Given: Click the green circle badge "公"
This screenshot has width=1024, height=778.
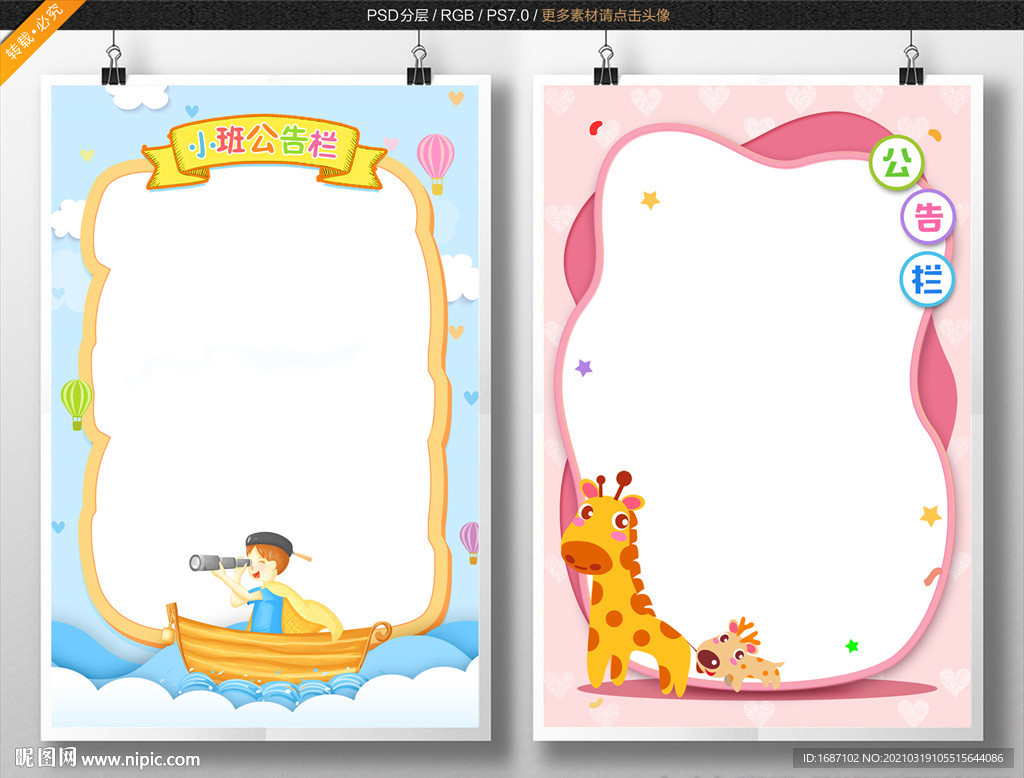Looking at the screenshot, I should [897, 163].
